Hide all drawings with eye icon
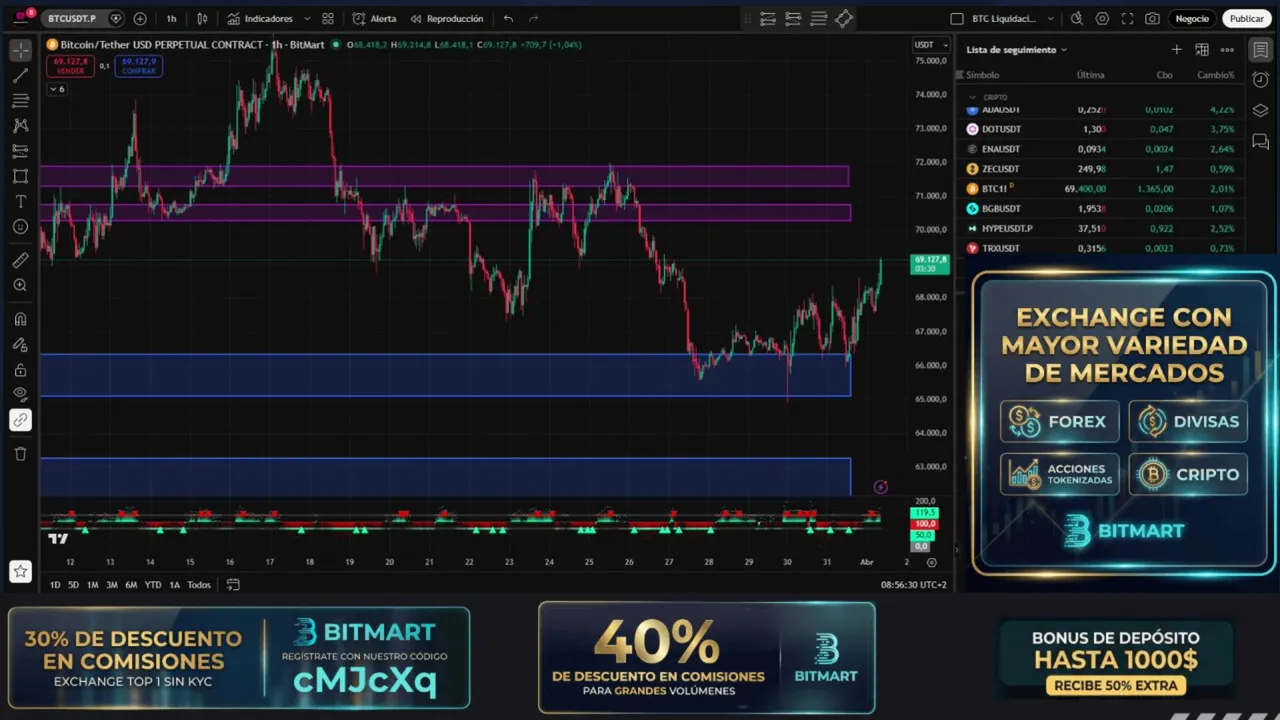 20,395
